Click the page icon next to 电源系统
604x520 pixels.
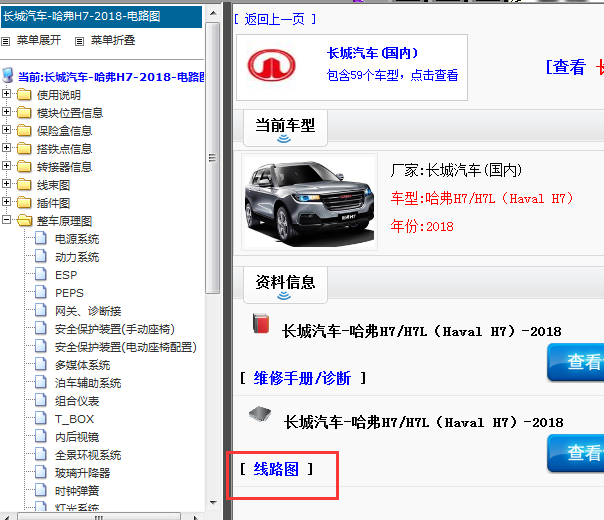pos(41,238)
